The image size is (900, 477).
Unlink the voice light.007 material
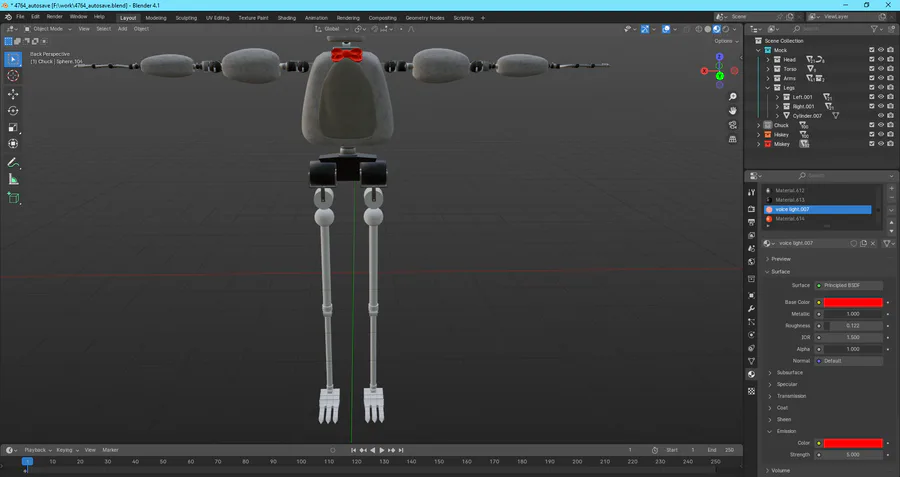[x=873, y=243]
